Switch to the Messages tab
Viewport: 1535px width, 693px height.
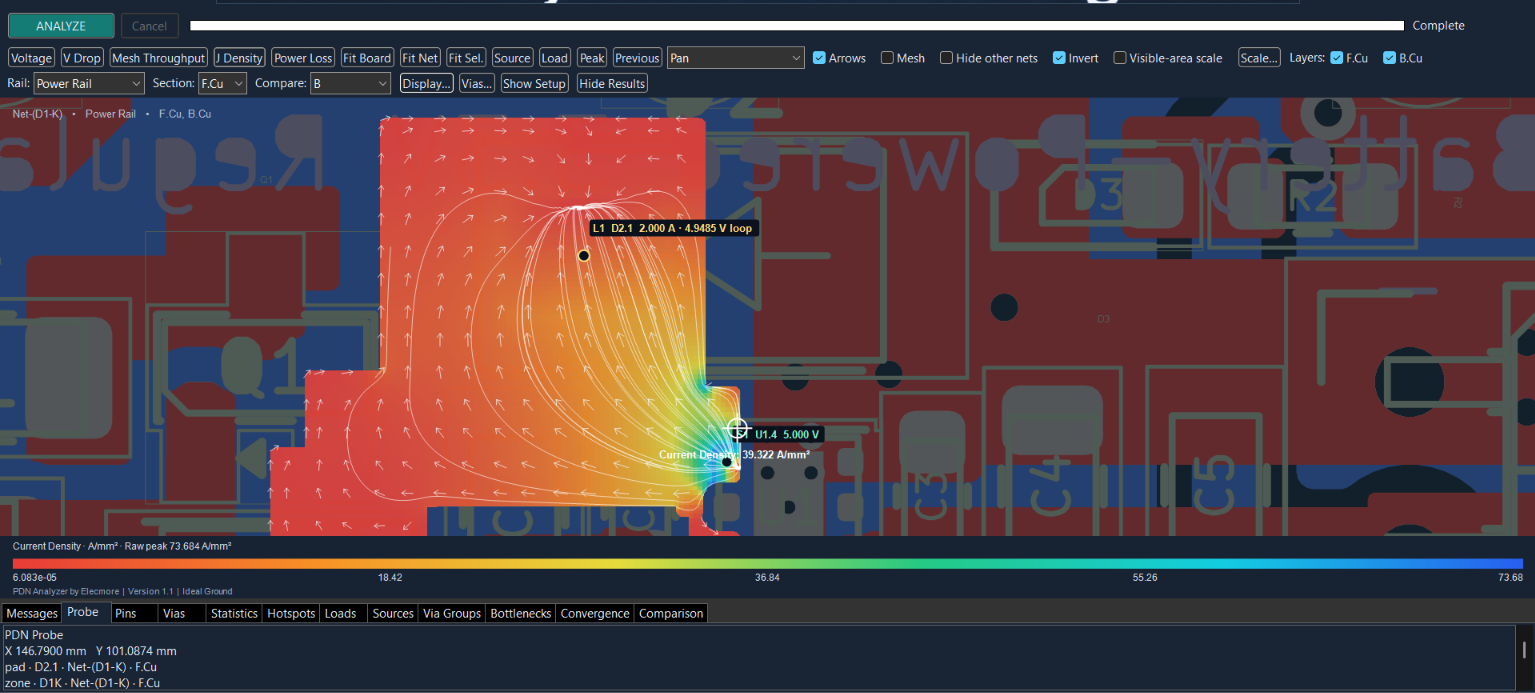pyautogui.click(x=32, y=613)
